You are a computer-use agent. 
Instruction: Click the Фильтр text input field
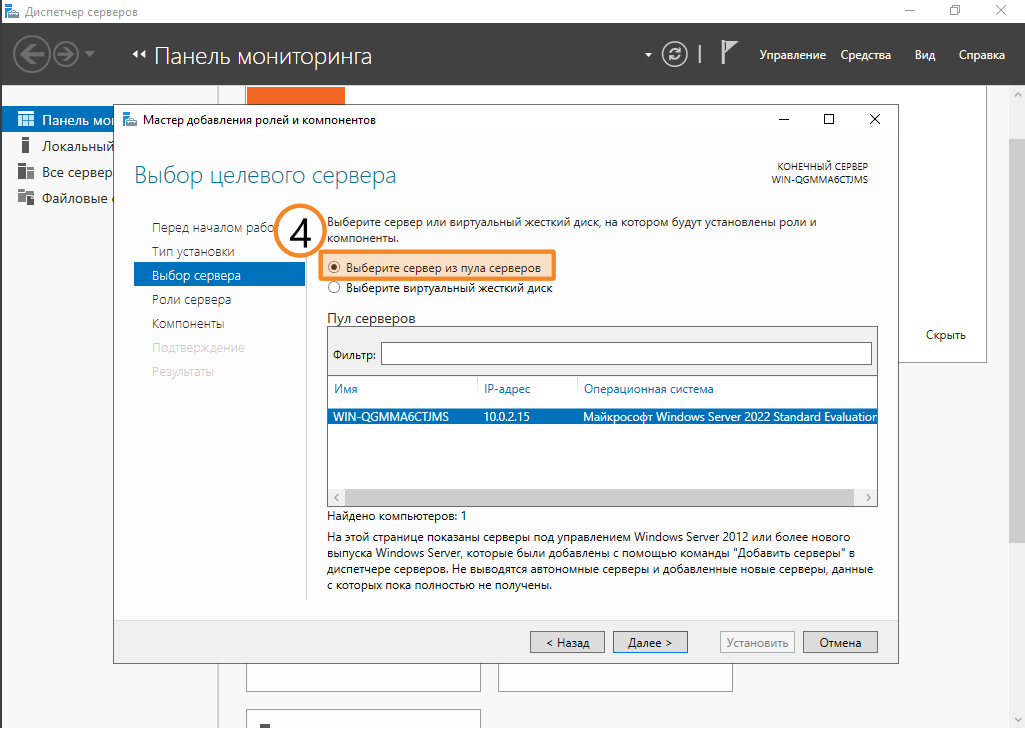(625, 354)
